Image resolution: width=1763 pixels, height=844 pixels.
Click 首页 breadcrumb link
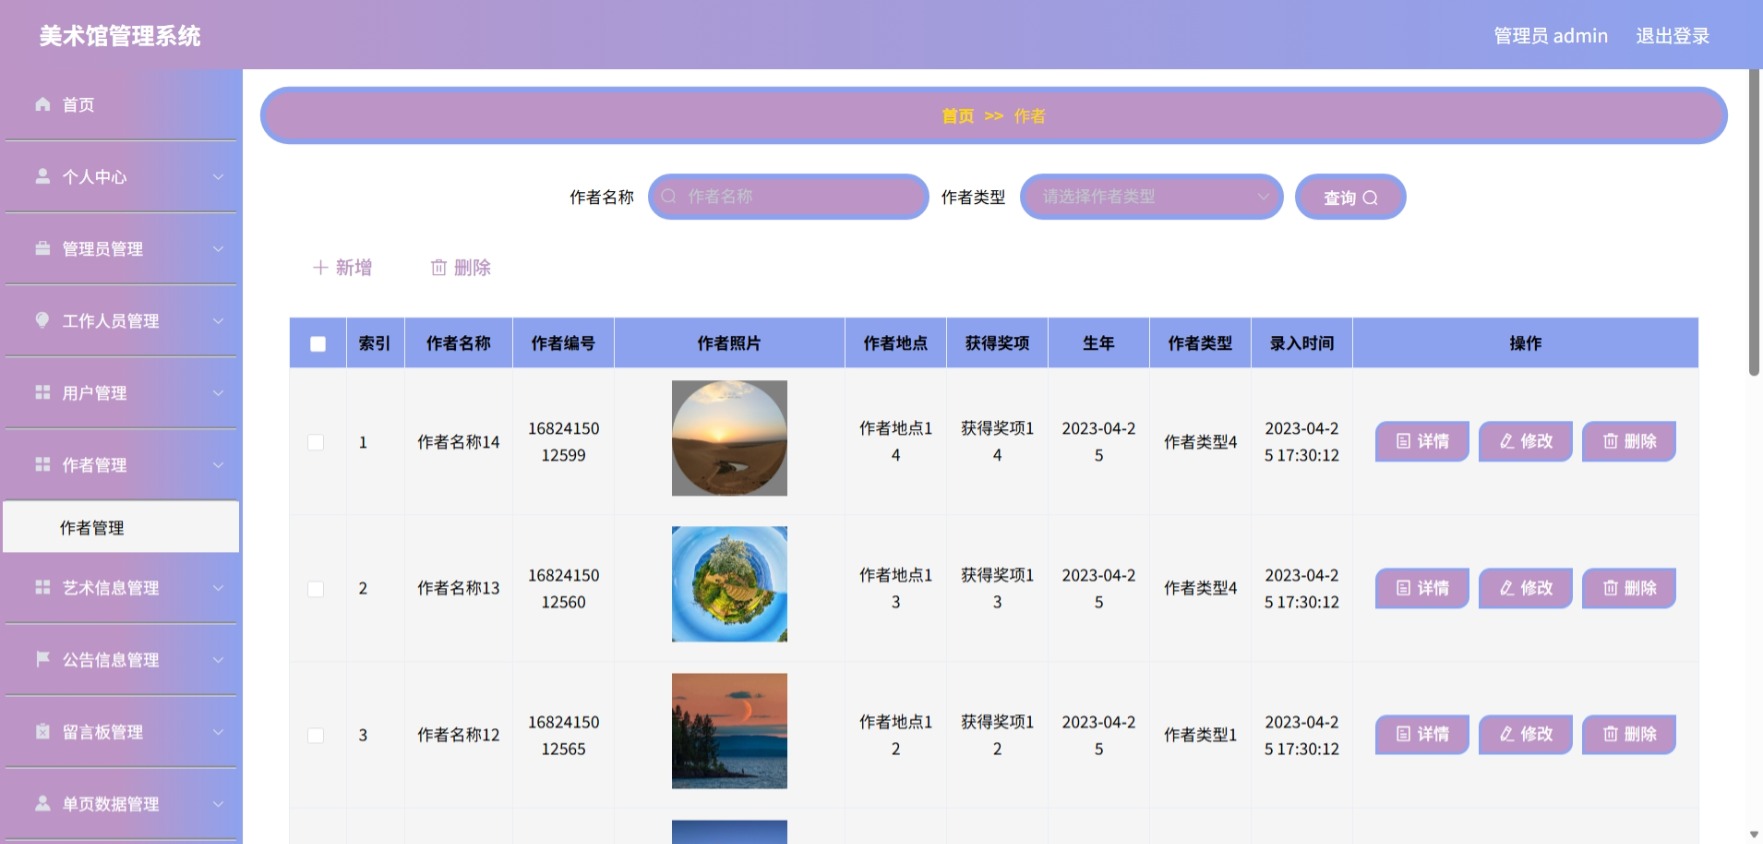[958, 116]
